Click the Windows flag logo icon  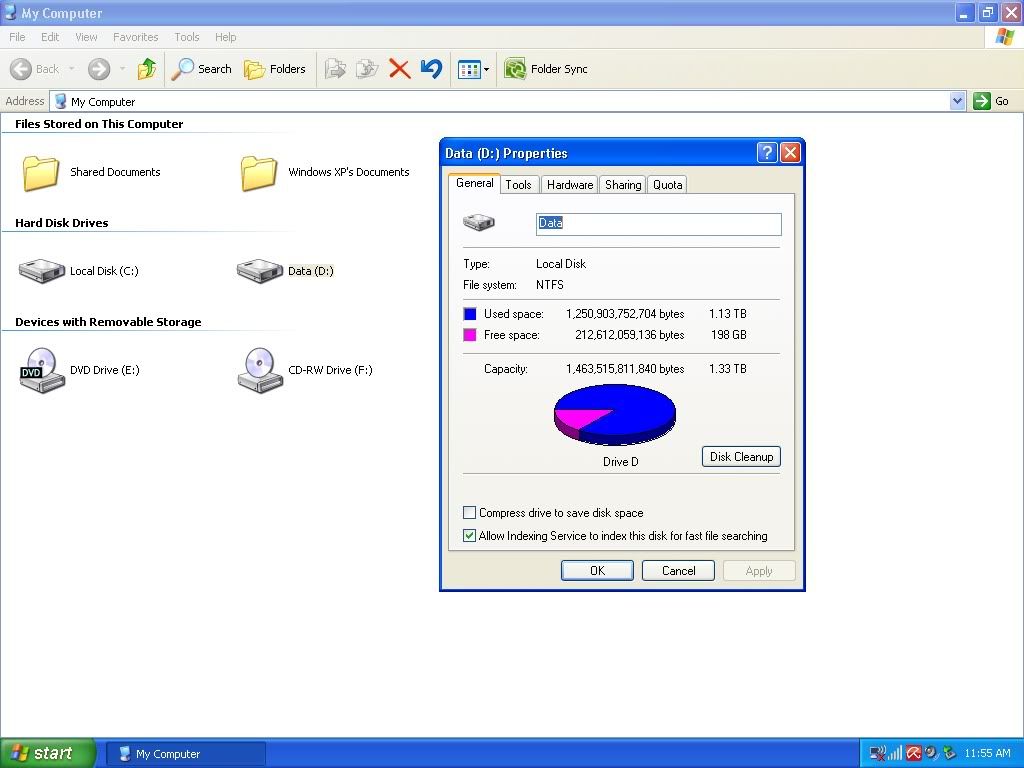pos(1005,37)
